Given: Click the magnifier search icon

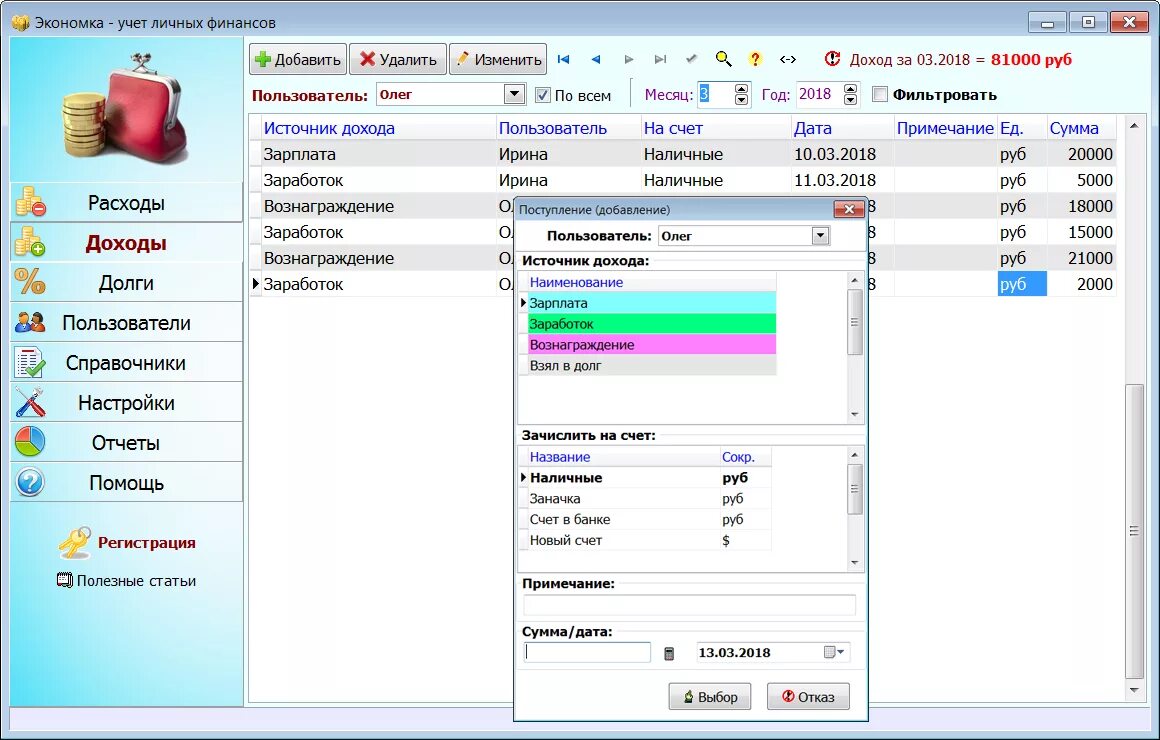Looking at the screenshot, I should click(x=724, y=59).
